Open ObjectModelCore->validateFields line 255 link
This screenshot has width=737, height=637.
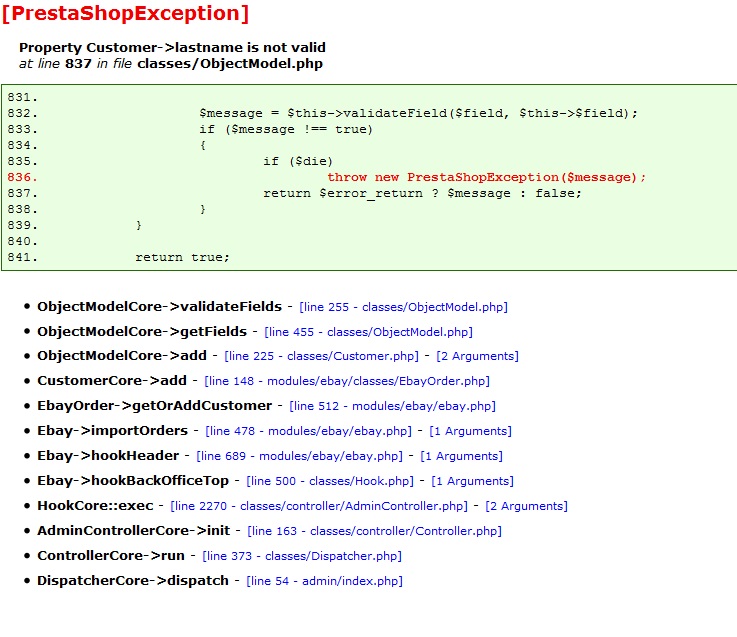(403, 307)
